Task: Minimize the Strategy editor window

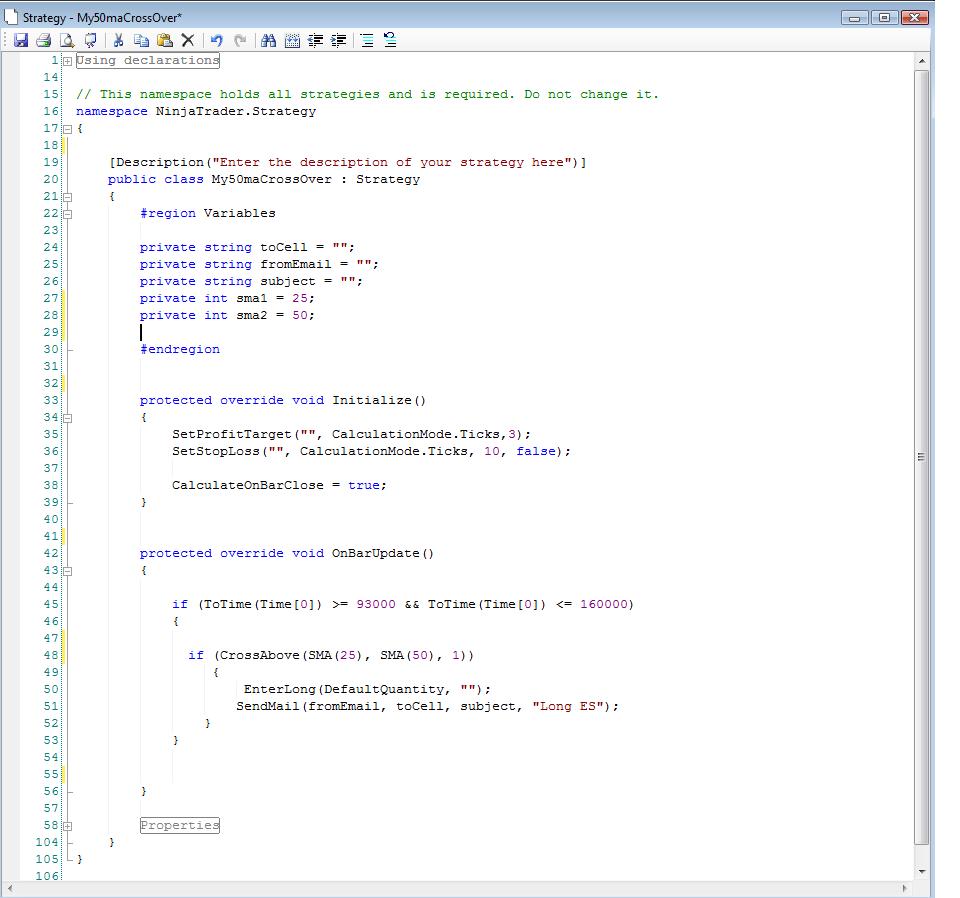Action: (x=854, y=18)
